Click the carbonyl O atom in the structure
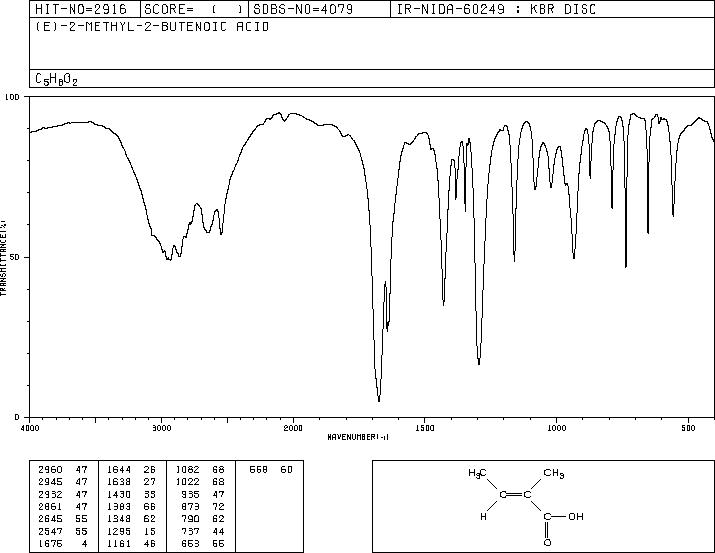Image resolution: width=715 pixels, height=553 pixels. point(547,543)
